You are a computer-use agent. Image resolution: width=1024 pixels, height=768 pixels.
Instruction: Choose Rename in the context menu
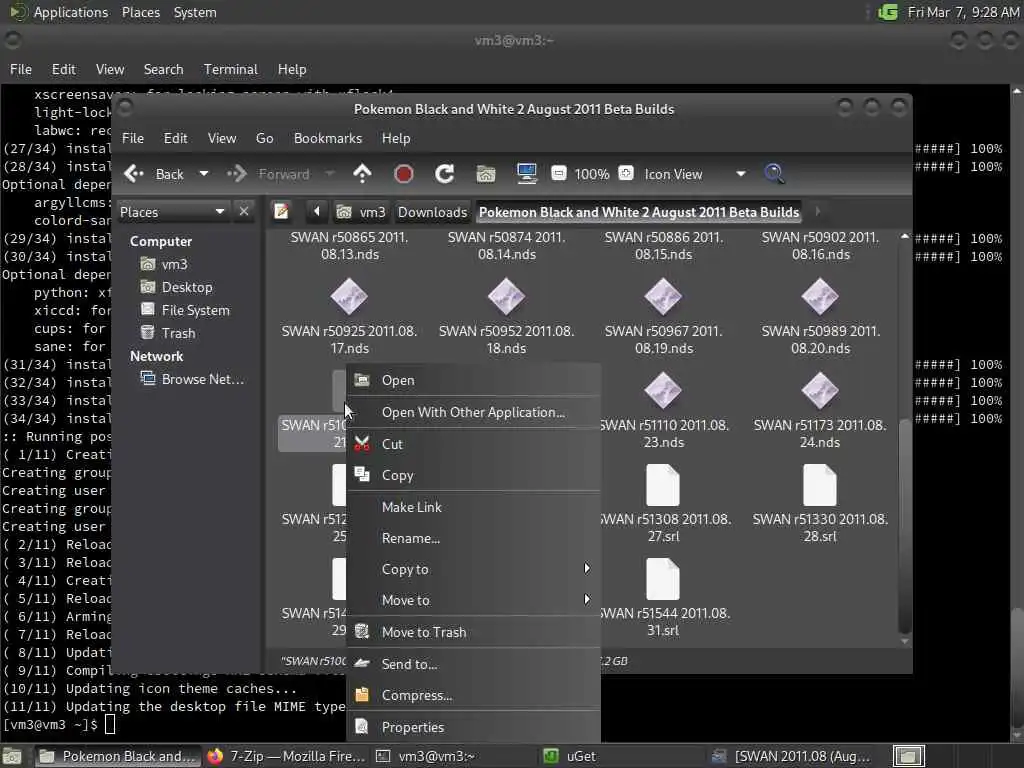473,538
